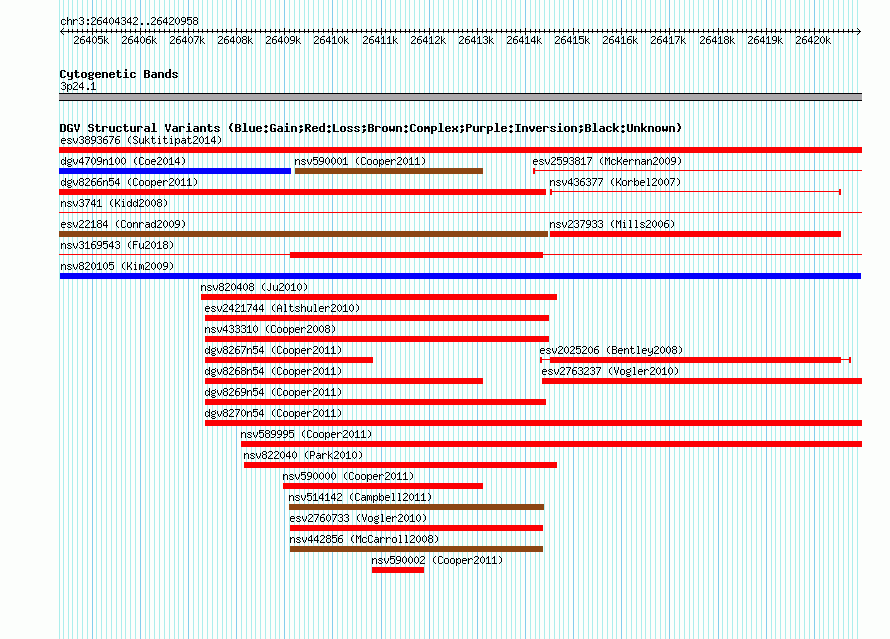
Task: Click the esv2421744 (Altshuler2010) label
Action: 282,308
